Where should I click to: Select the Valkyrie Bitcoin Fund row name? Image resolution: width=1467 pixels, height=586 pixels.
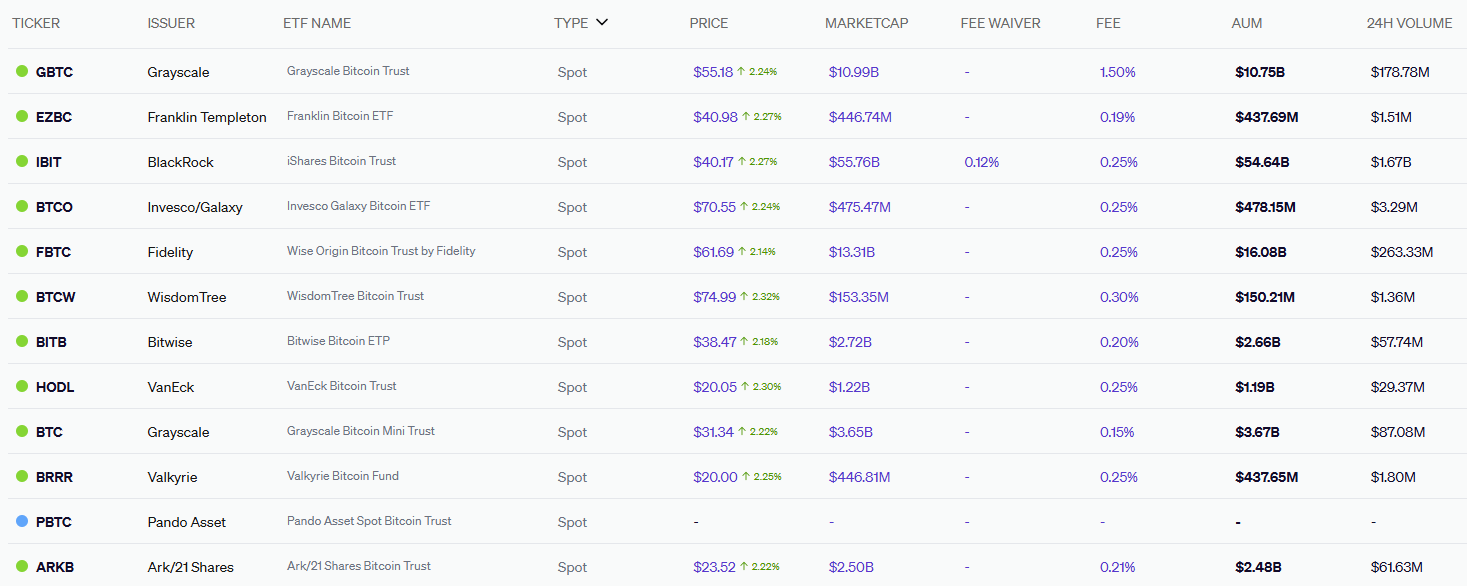click(x=342, y=476)
